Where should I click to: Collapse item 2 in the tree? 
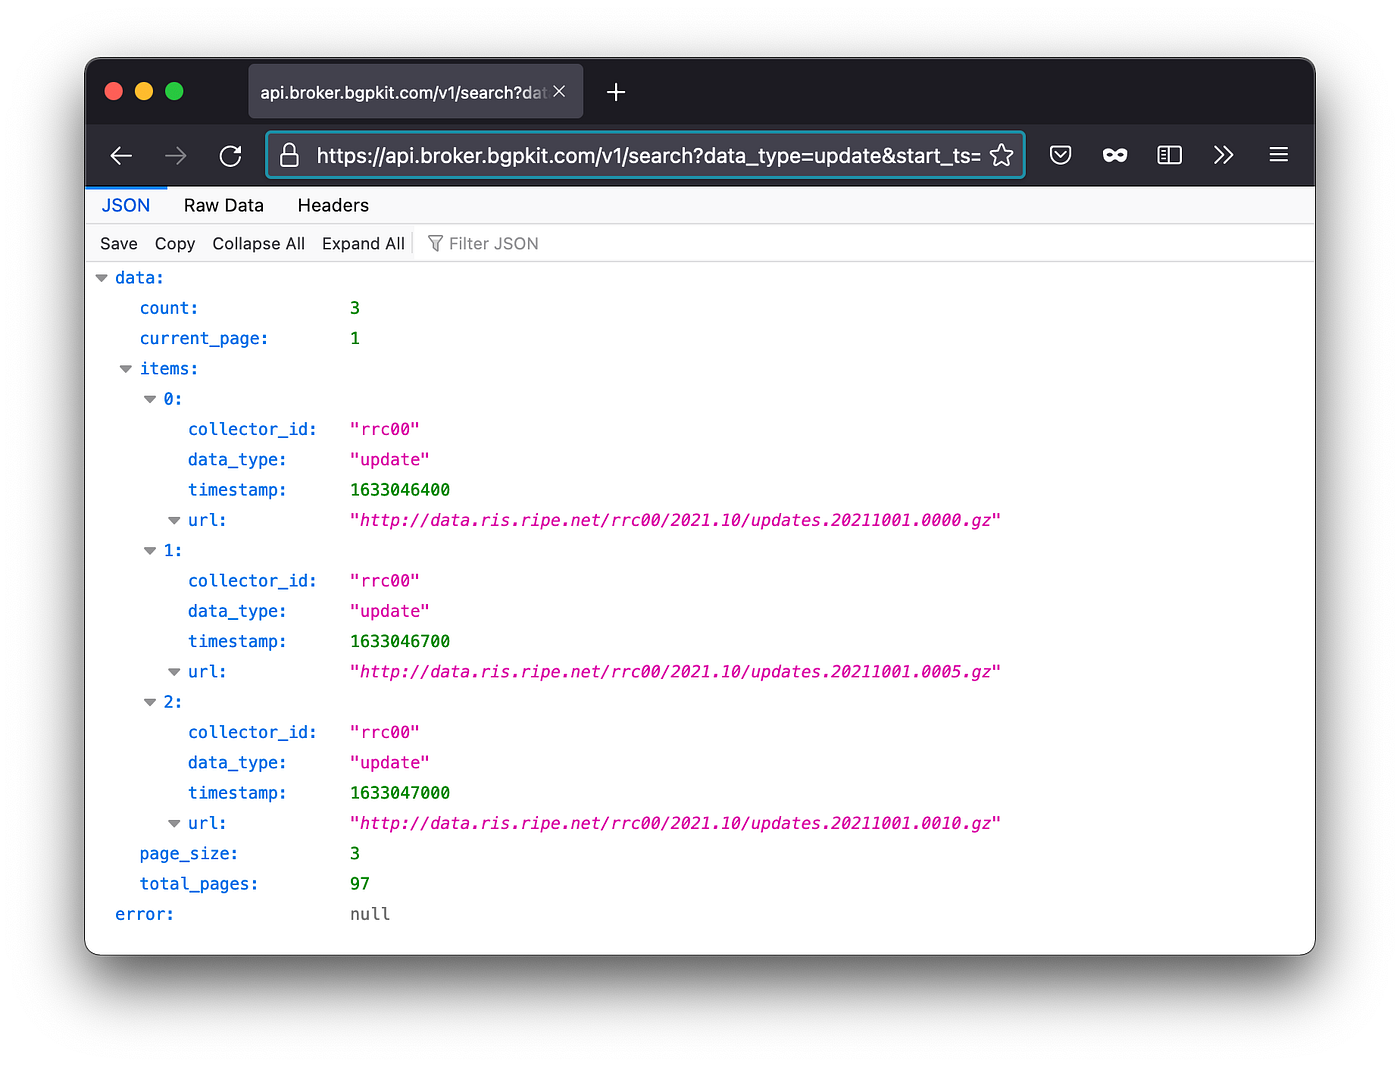point(150,702)
